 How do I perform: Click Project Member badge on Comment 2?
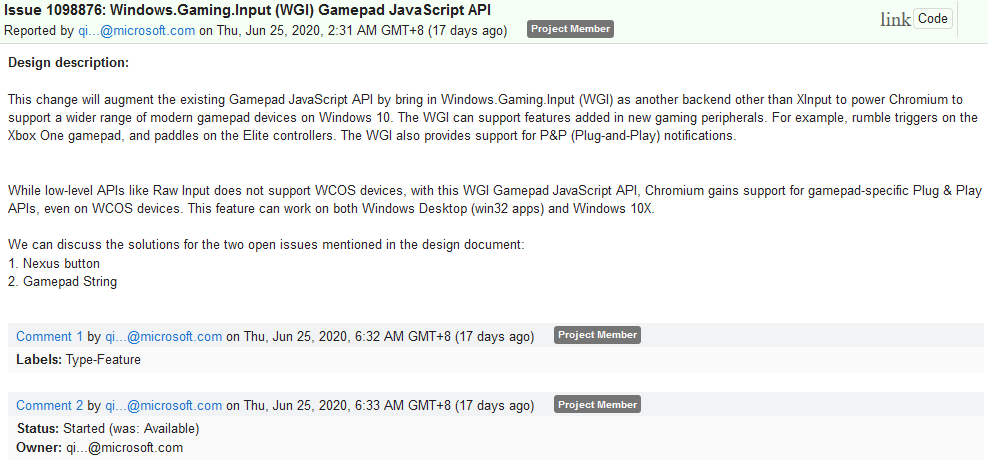(x=597, y=405)
